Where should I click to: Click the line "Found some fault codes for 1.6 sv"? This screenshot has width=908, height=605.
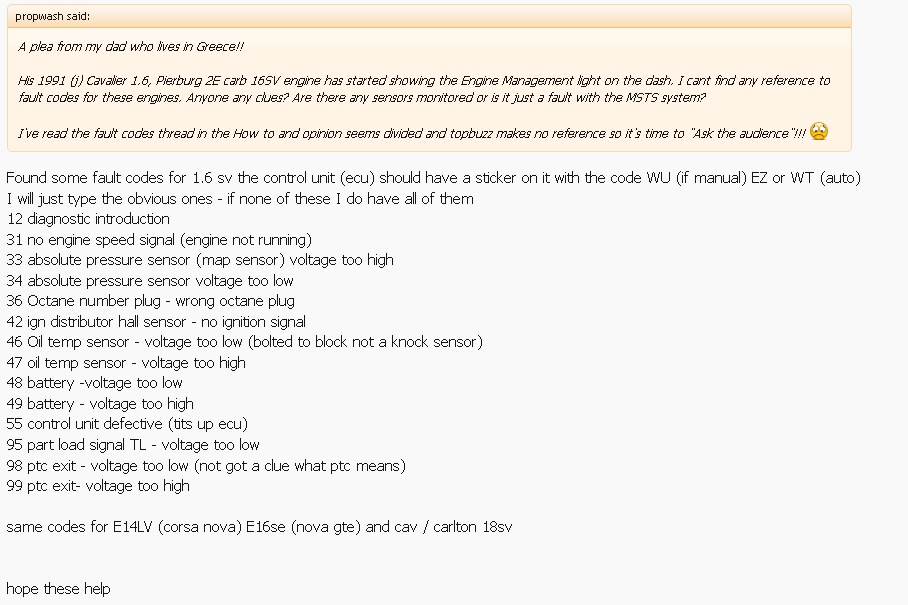433,178
